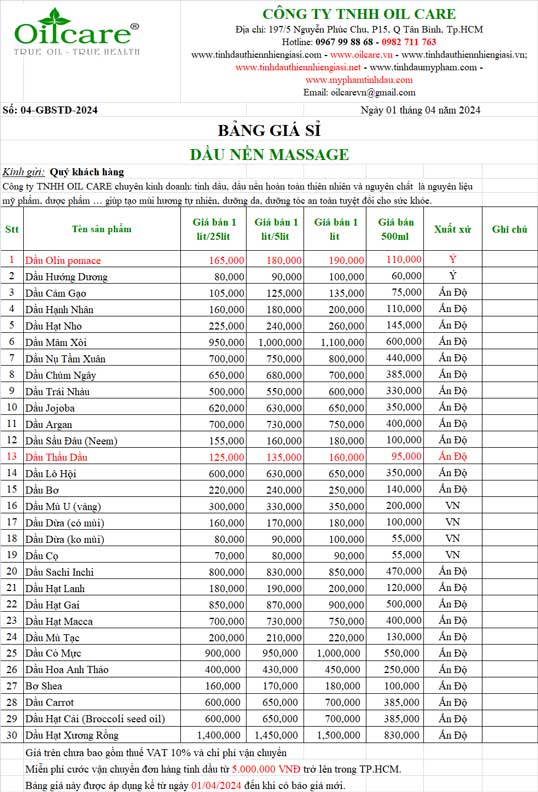Select product Dầu Mâm Xôi
The width and height of the screenshot is (538, 792).
56,342
